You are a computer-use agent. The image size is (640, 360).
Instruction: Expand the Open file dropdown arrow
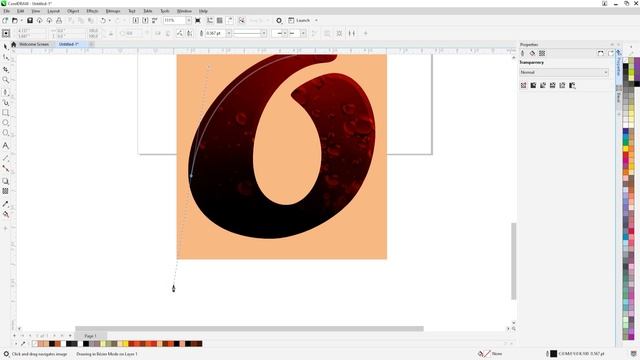point(21,20)
